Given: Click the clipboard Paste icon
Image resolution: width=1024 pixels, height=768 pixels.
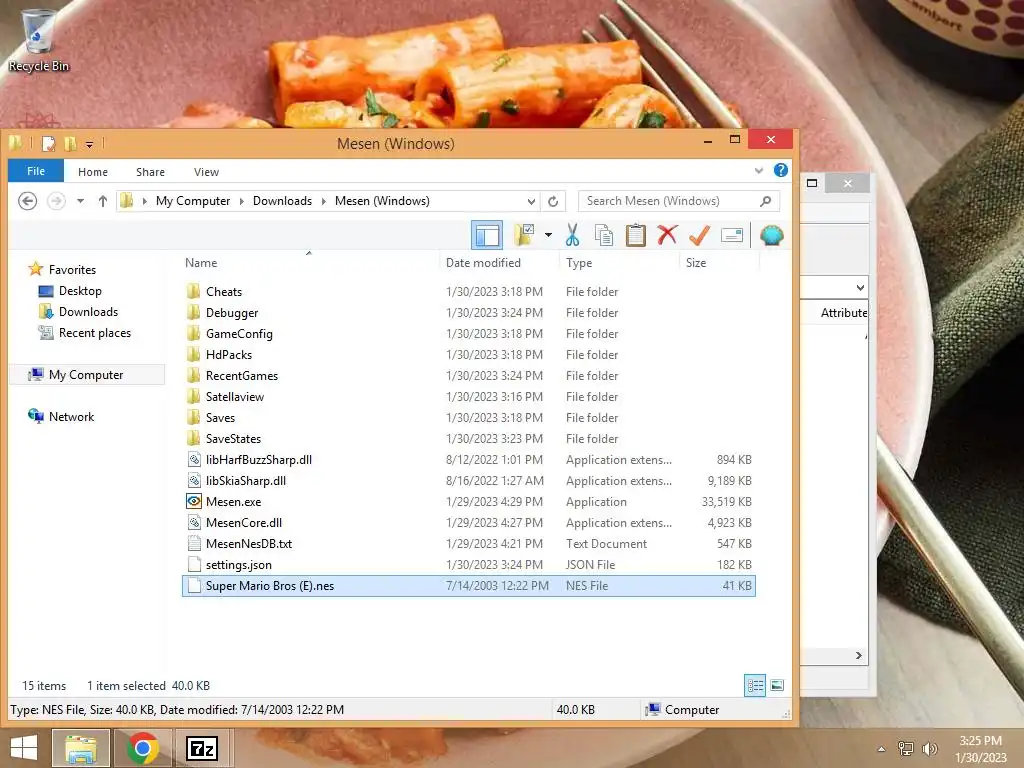Looking at the screenshot, I should (x=635, y=235).
